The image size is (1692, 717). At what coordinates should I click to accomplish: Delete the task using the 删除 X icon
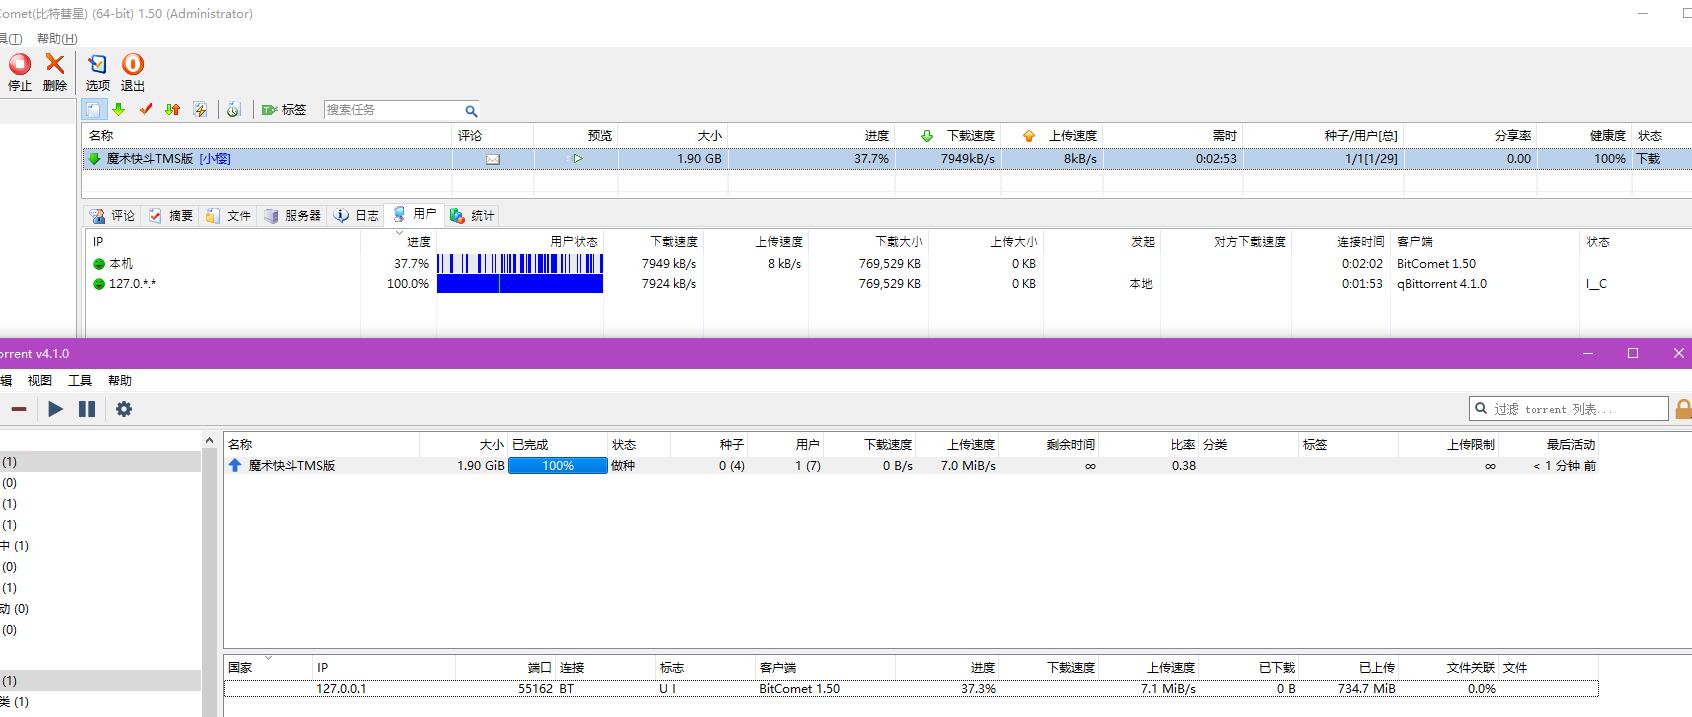(x=55, y=72)
